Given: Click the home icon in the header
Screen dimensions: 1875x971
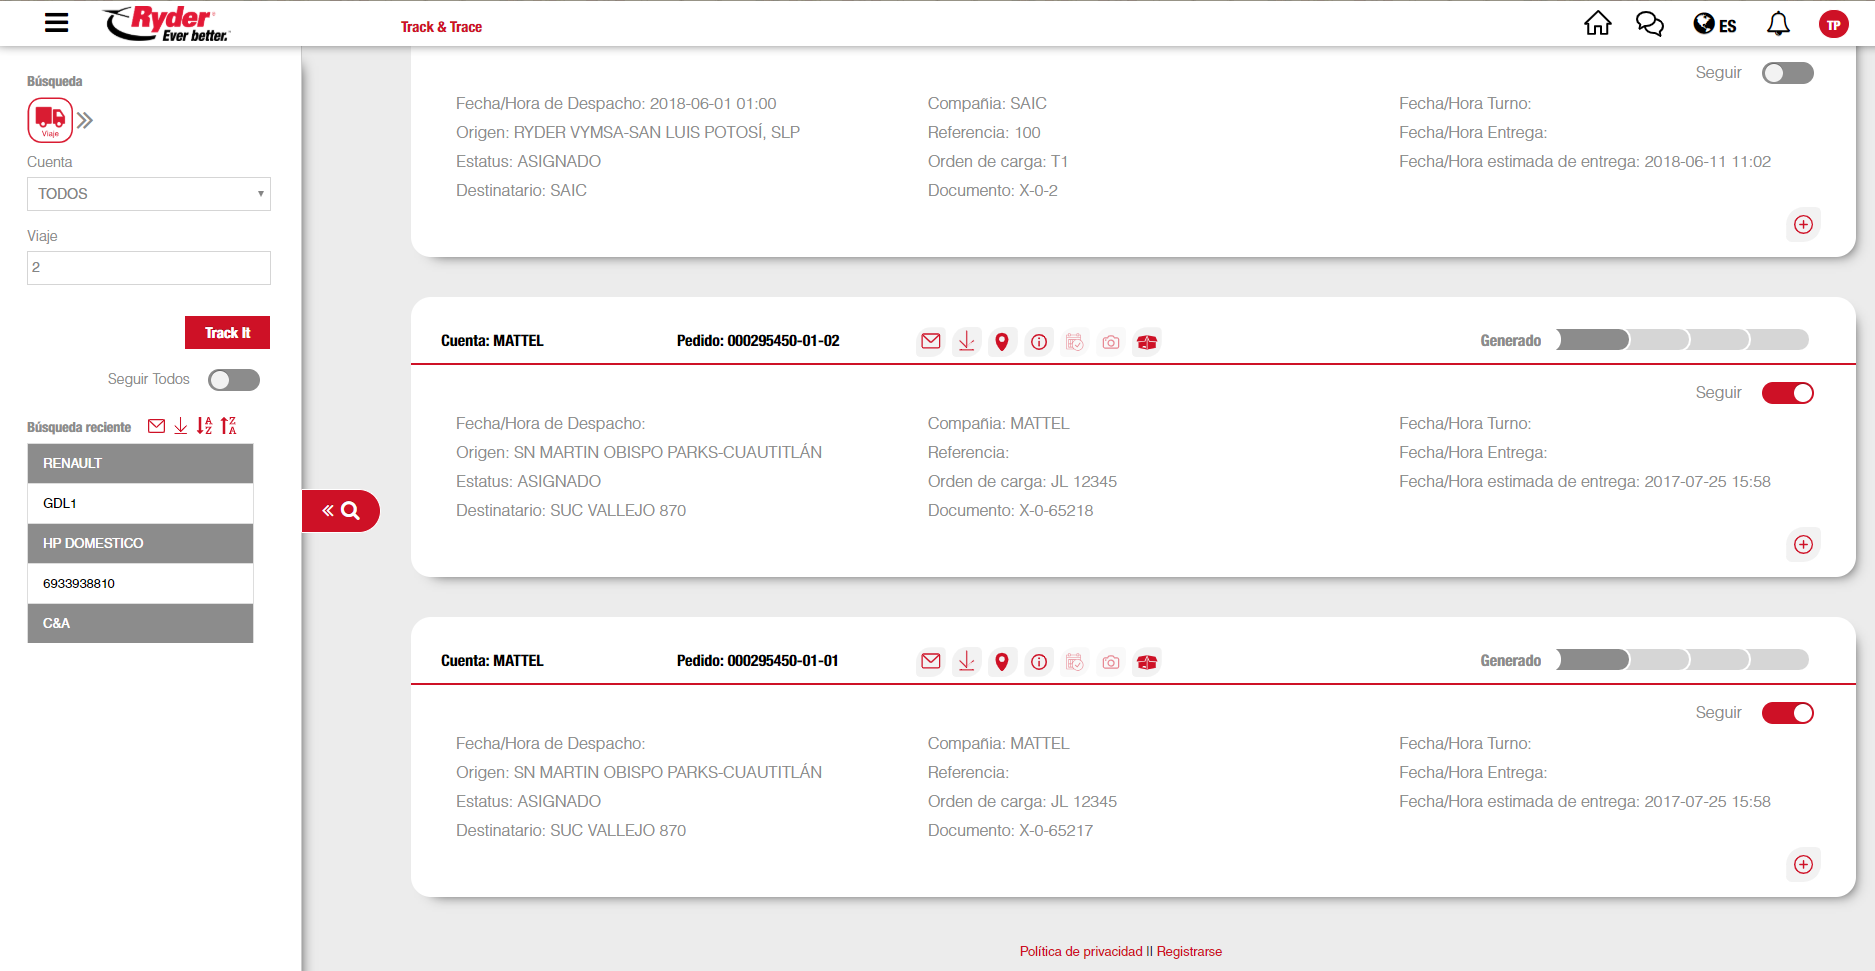Looking at the screenshot, I should tap(1597, 24).
